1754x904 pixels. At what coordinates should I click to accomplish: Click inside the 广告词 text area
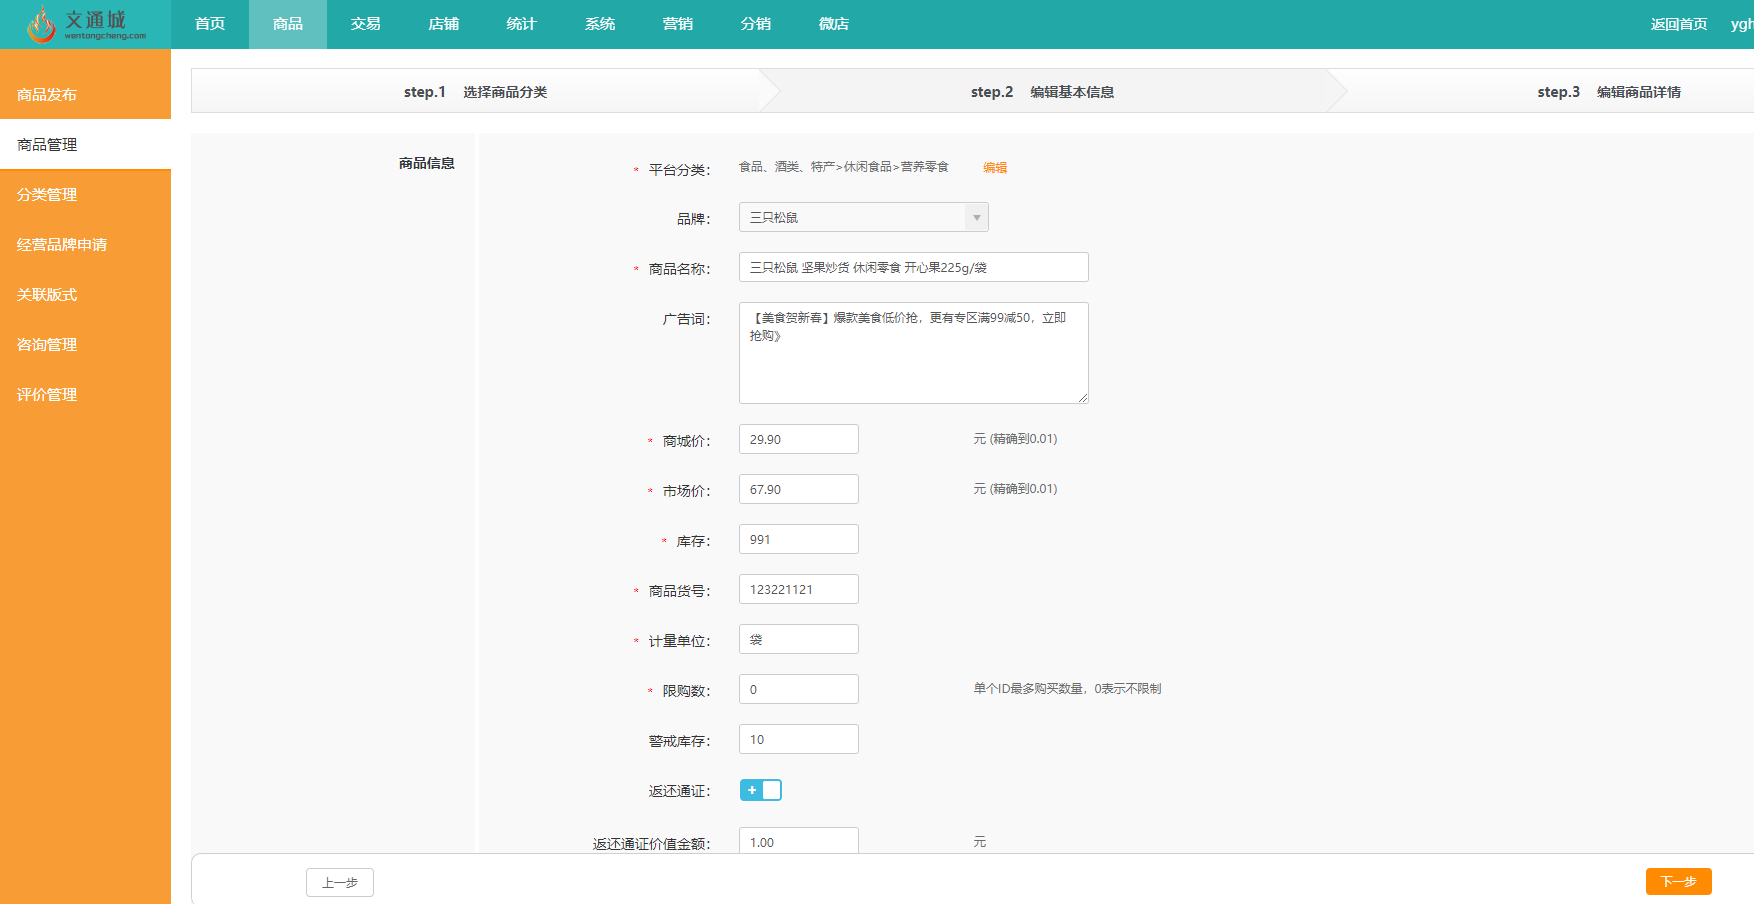[914, 353]
